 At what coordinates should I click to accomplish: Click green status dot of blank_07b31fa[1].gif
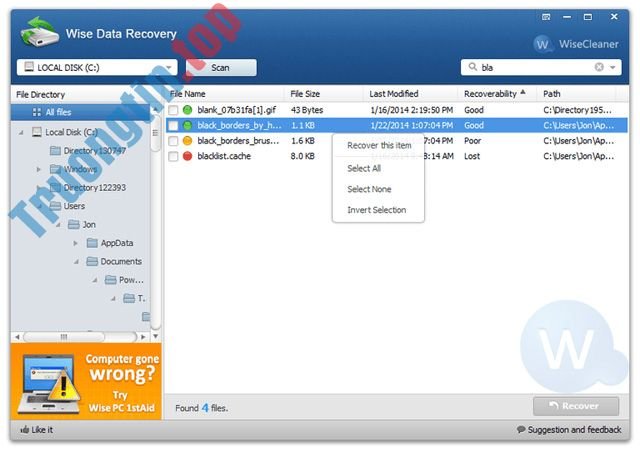(x=187, y=110)
